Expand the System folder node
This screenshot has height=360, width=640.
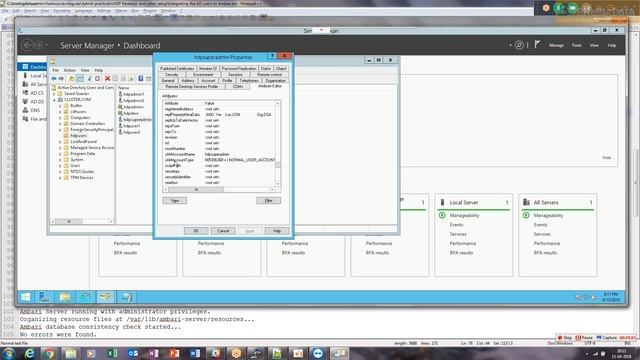(60, 160)
